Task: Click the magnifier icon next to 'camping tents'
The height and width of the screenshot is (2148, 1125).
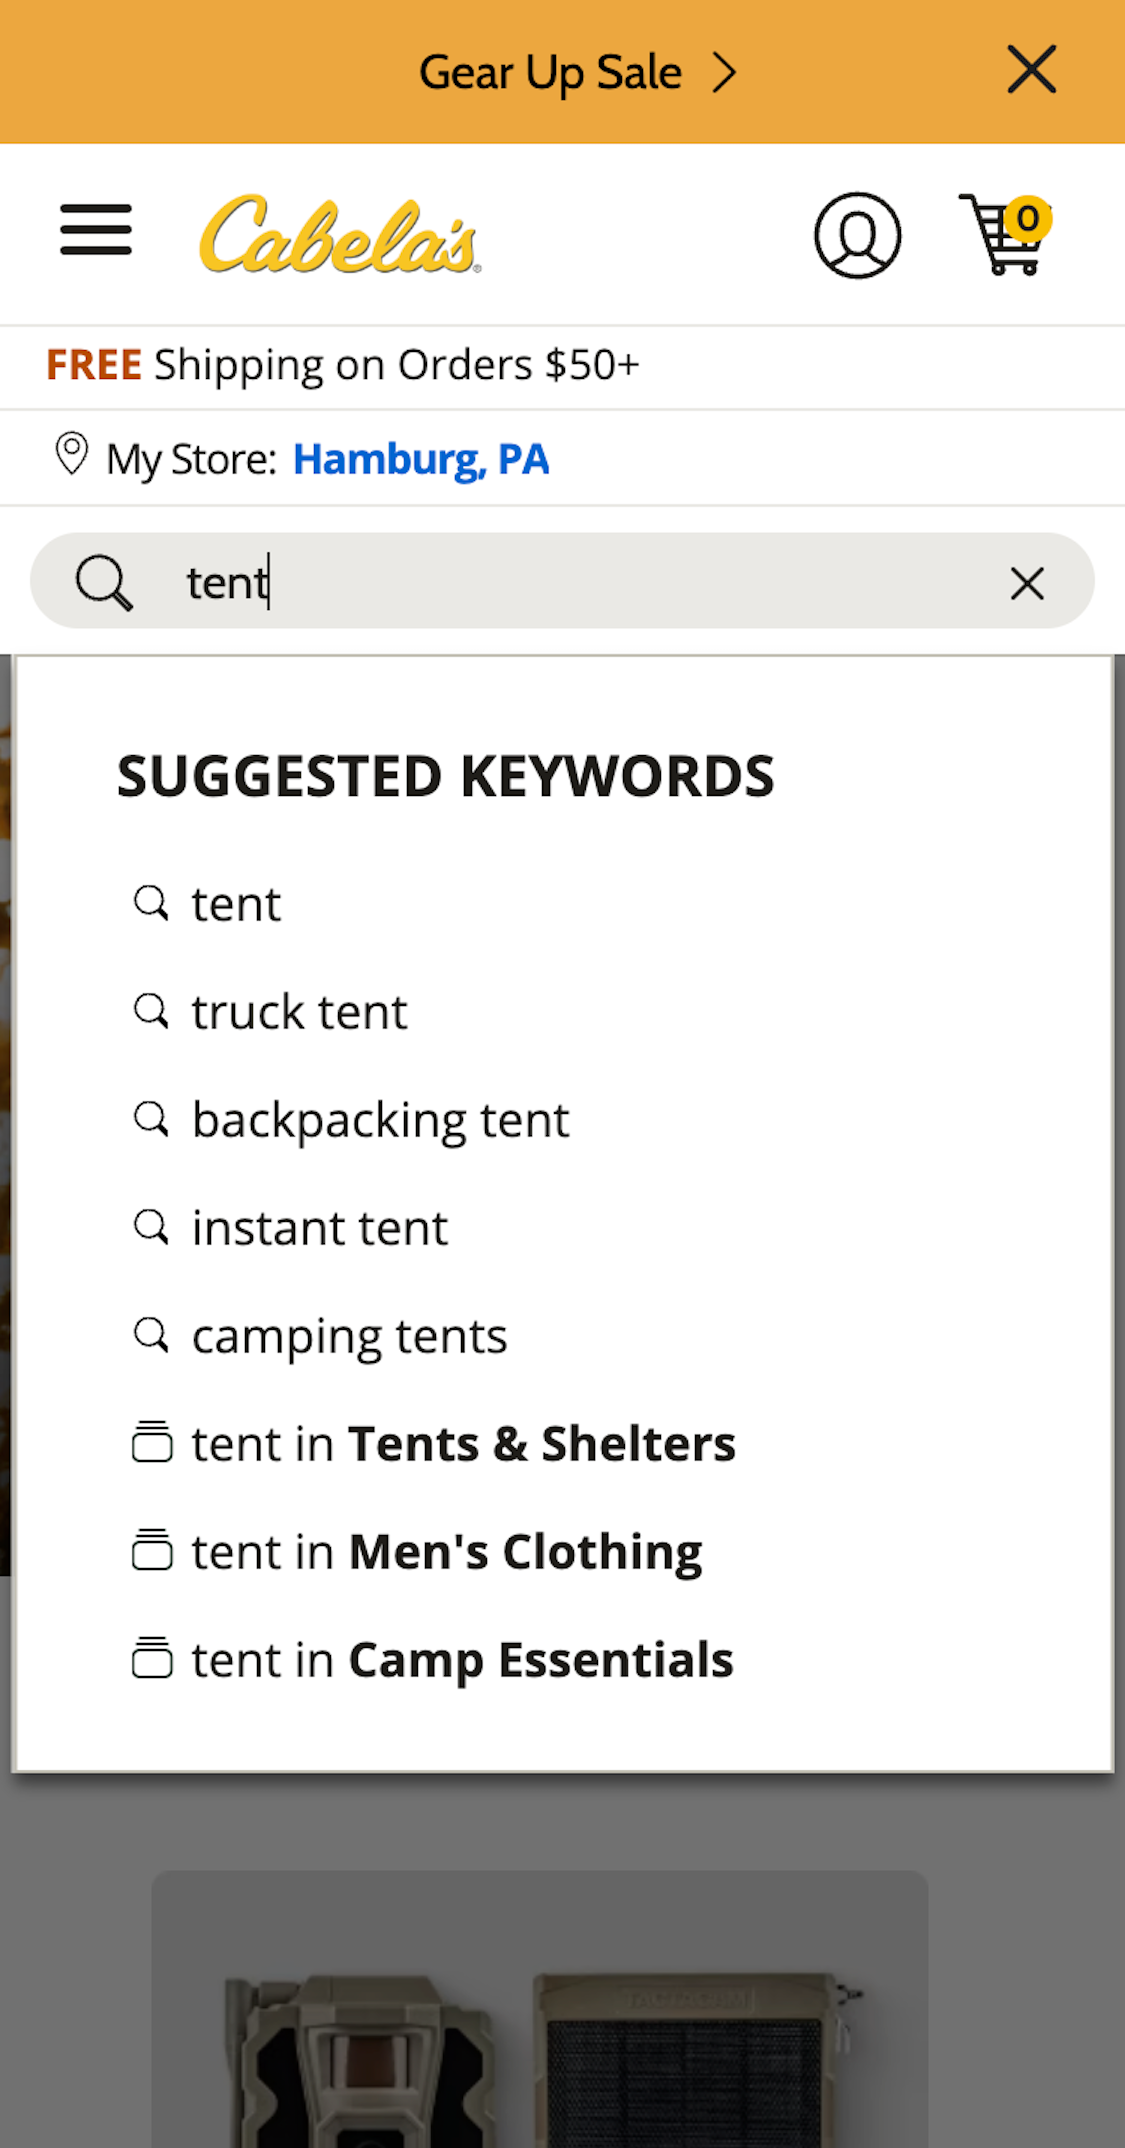Action: pyautogui.click(x=152, y=1334)
